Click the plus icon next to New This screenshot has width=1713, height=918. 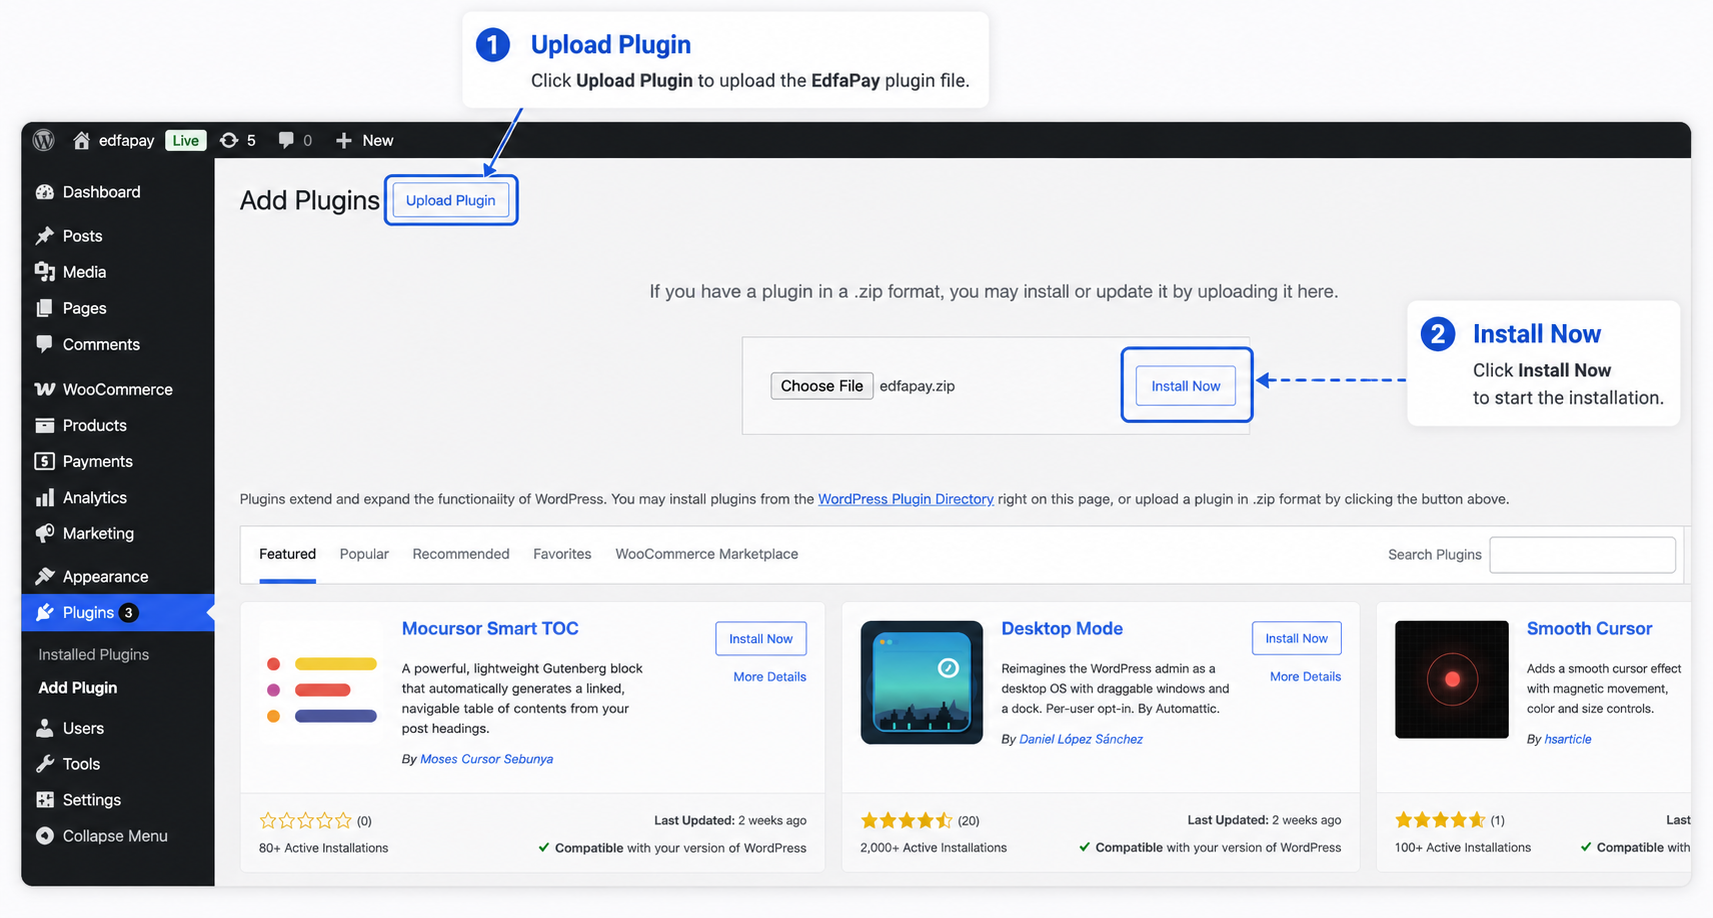(x=344, y=140)
